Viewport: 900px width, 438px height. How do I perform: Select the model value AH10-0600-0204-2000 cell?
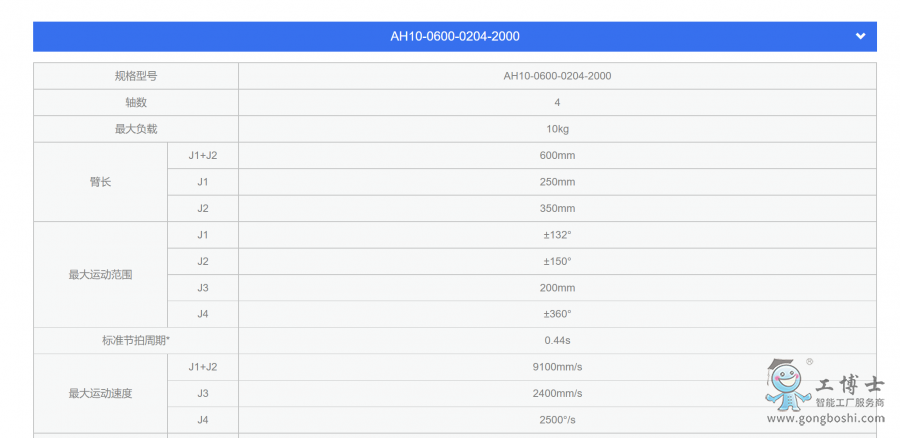click(557, 76)
